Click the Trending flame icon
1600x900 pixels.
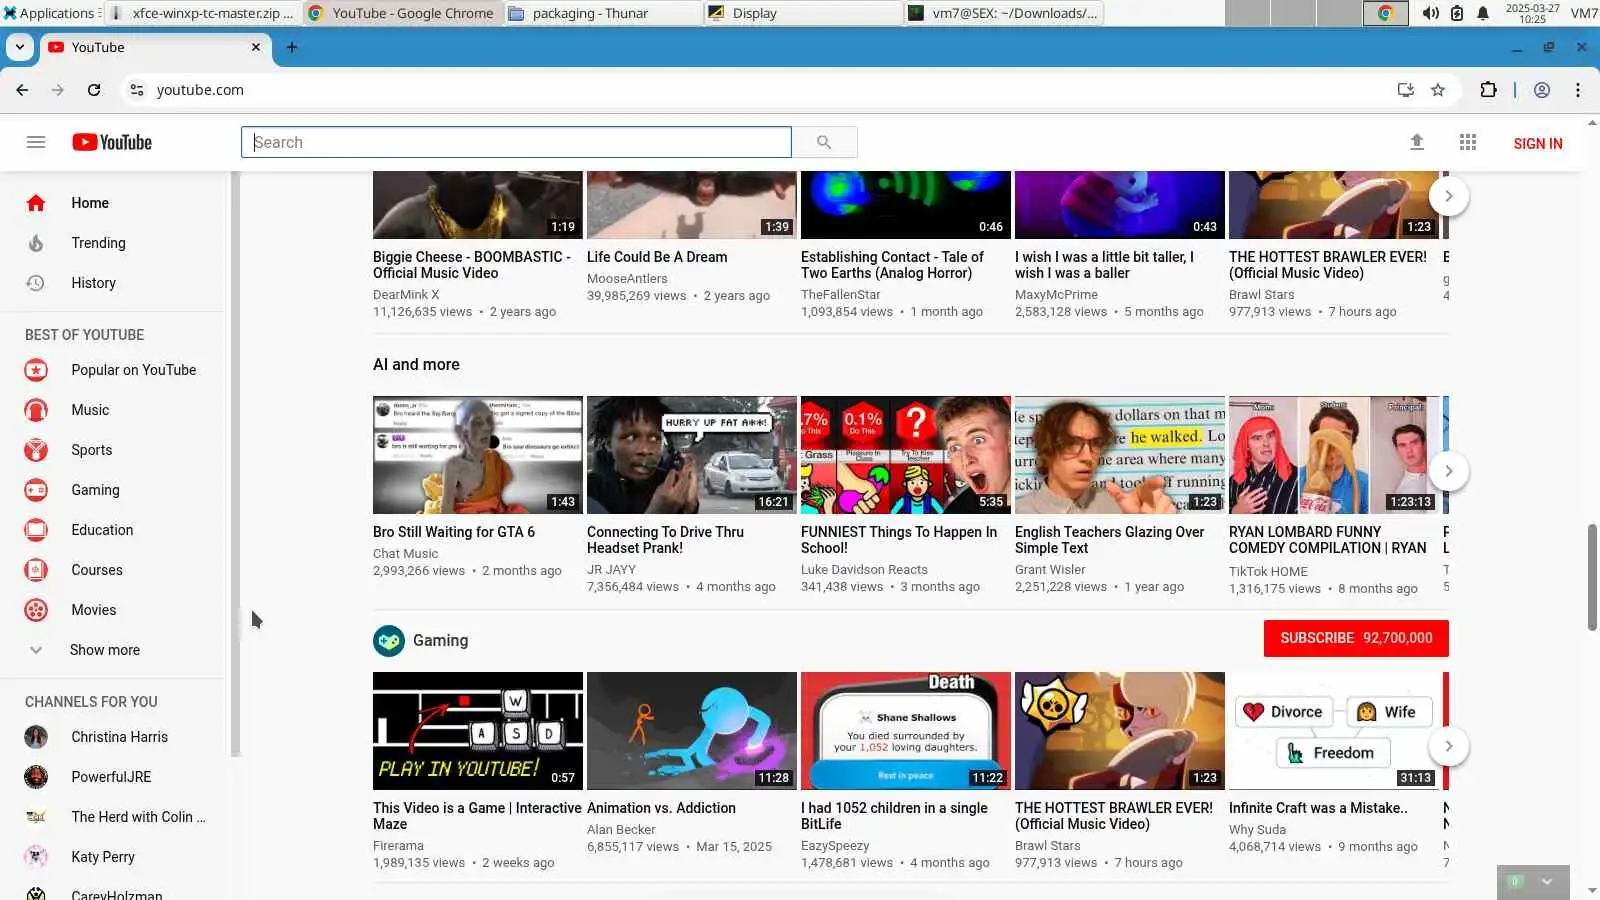(36, 243)
